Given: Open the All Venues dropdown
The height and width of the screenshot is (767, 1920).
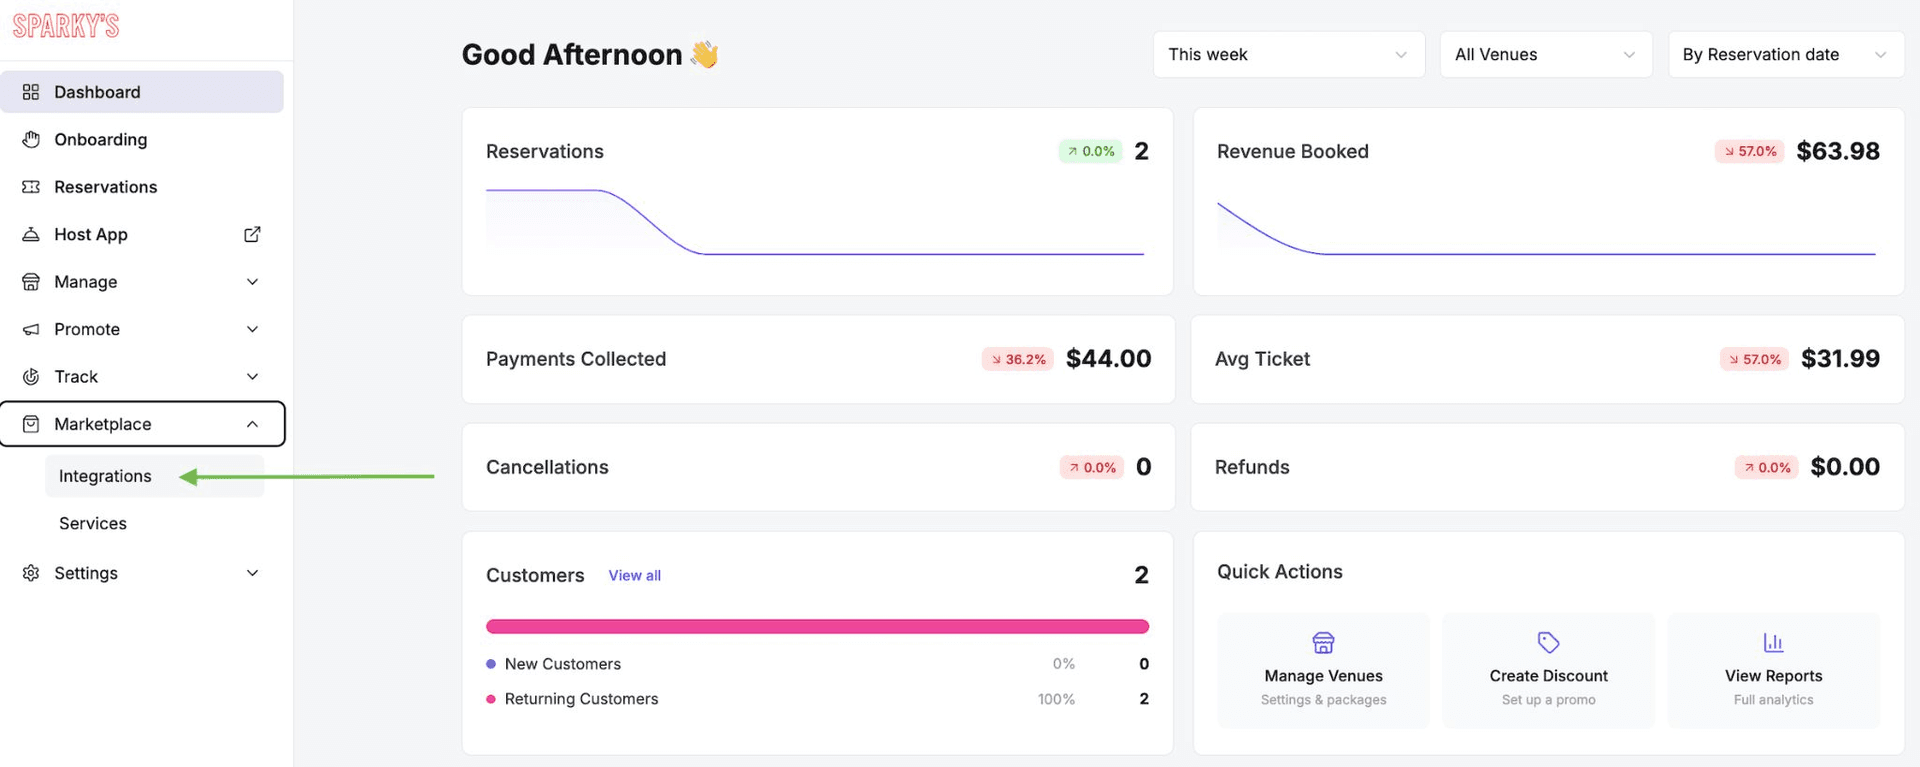Looking at the screenshot, I should (x=1545, y=54).
